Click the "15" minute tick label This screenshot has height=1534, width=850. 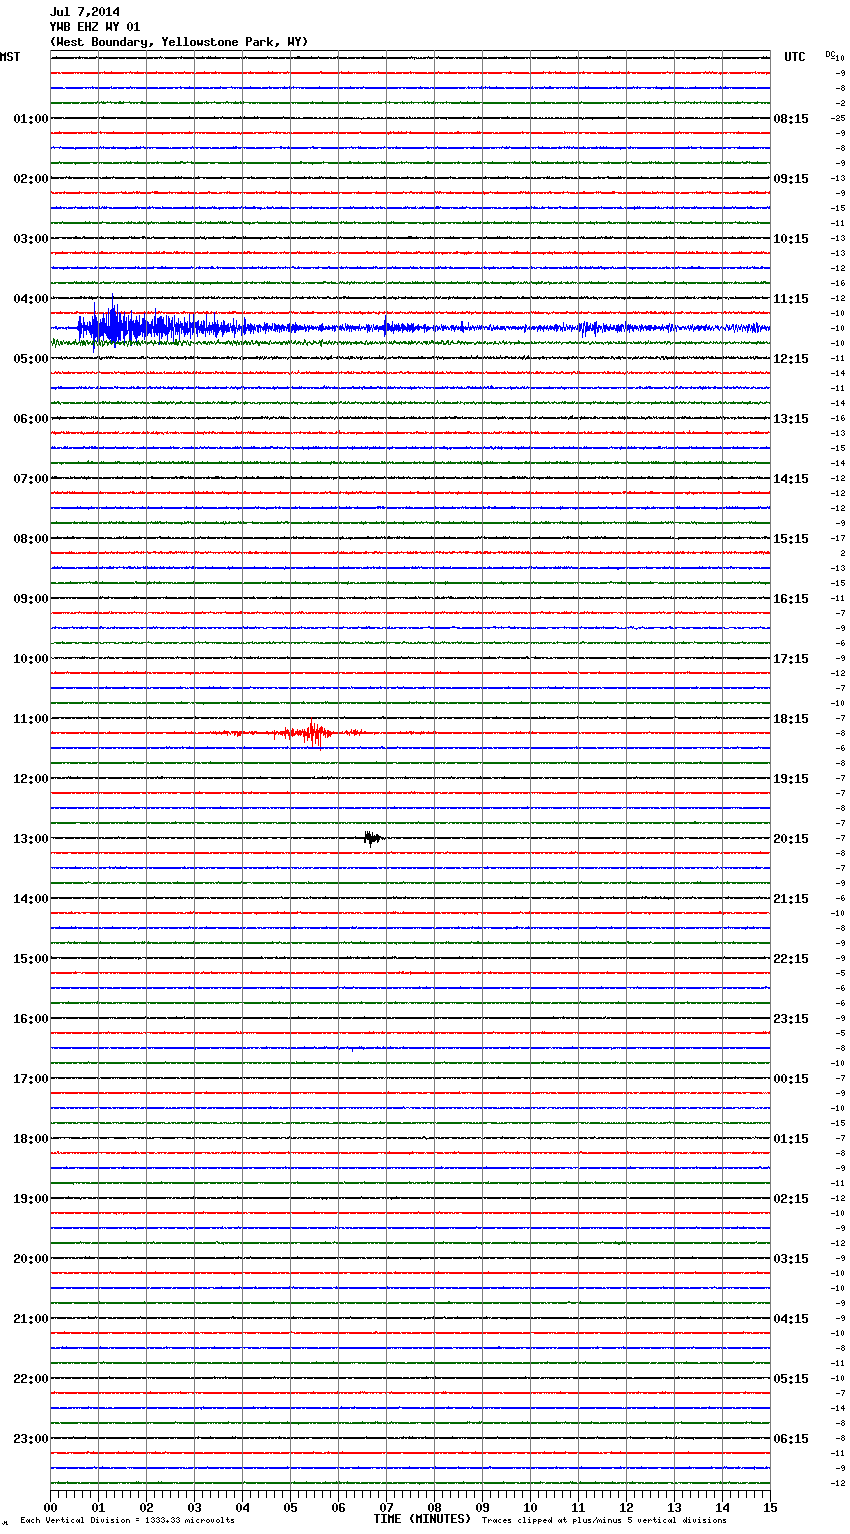[x=770, y=1507]
